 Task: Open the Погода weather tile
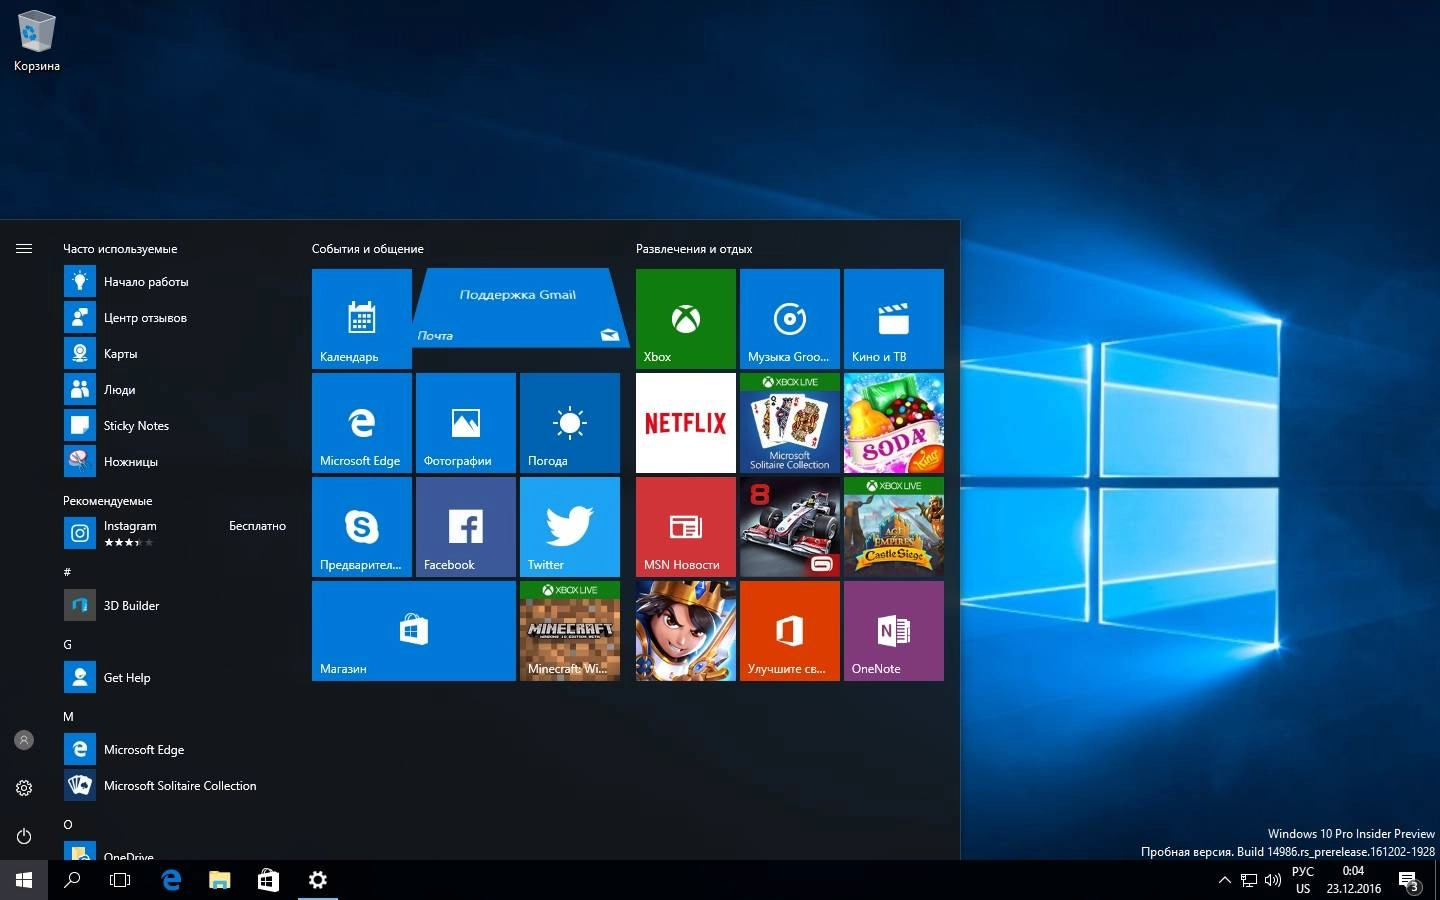(570, 423)
